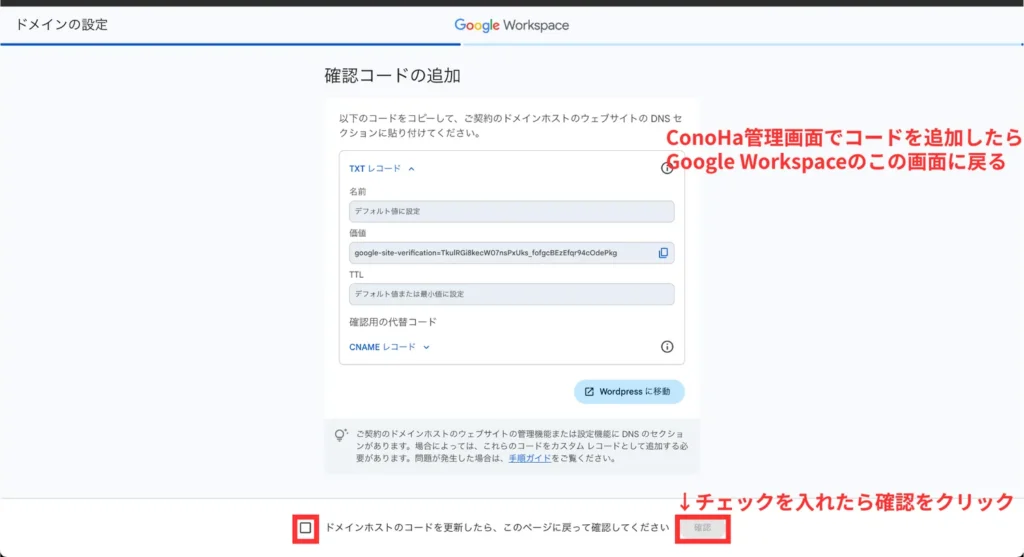Click the 名前 field
The width and height of the screenshot is (1024, 557).
[x=511, y=212]
